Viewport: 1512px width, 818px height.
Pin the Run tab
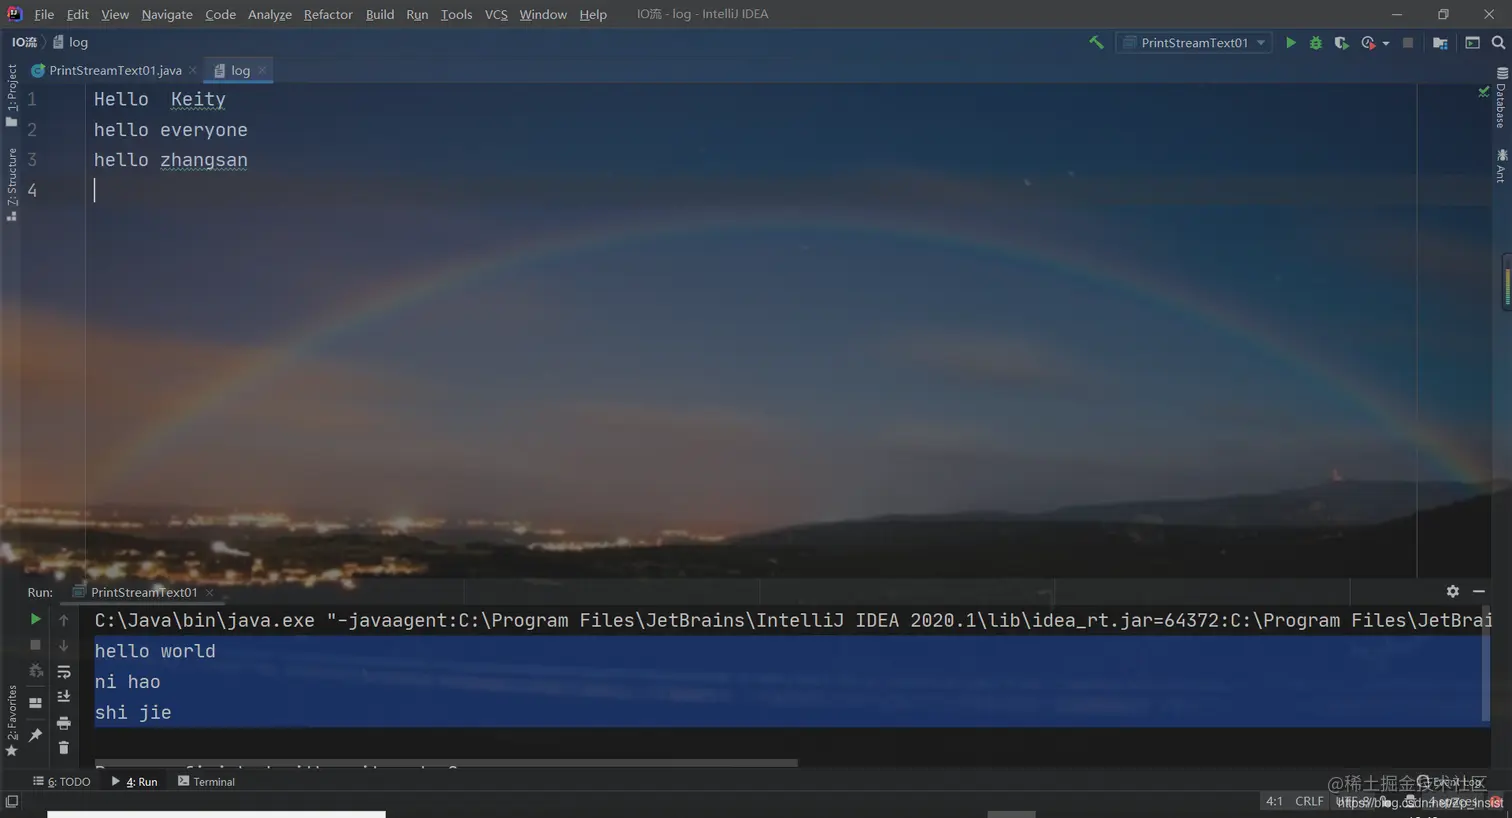[35, 735]
